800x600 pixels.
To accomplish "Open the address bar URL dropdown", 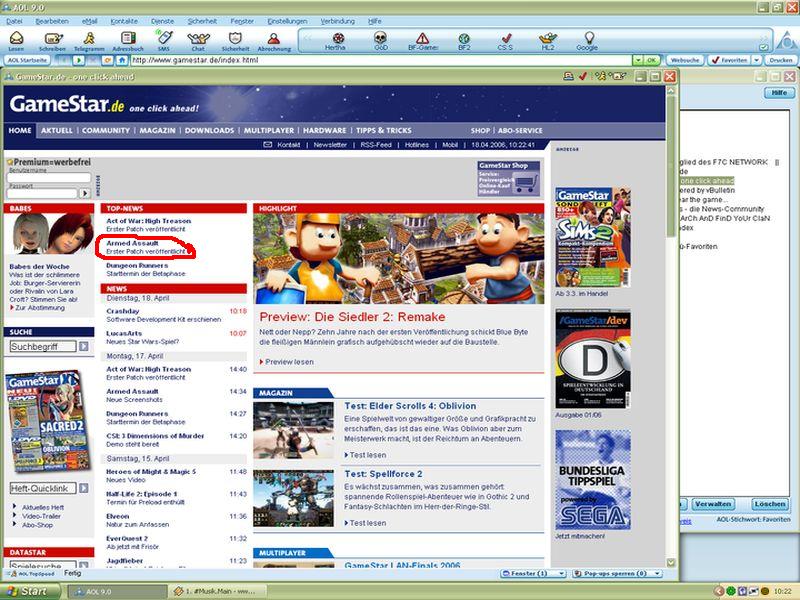I will (637, 60).
